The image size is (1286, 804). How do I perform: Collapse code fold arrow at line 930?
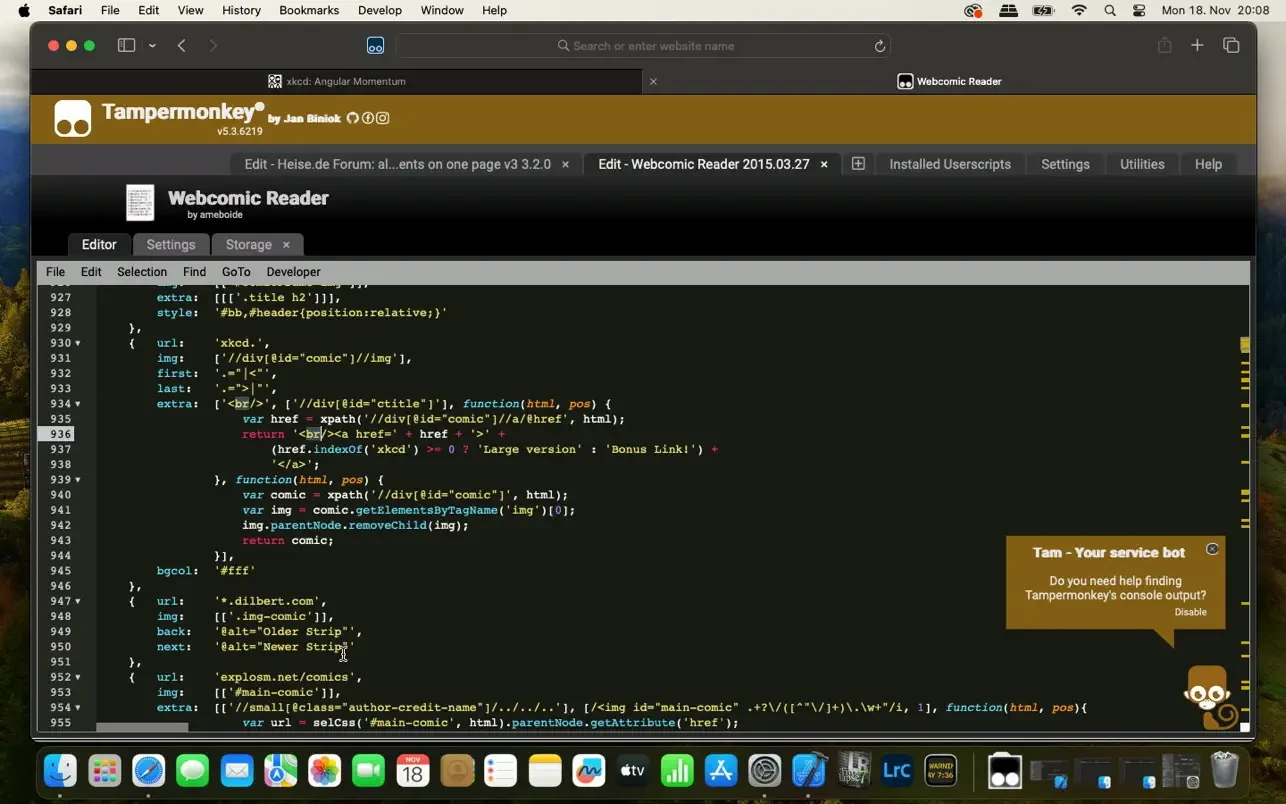(x=78, y=343)
